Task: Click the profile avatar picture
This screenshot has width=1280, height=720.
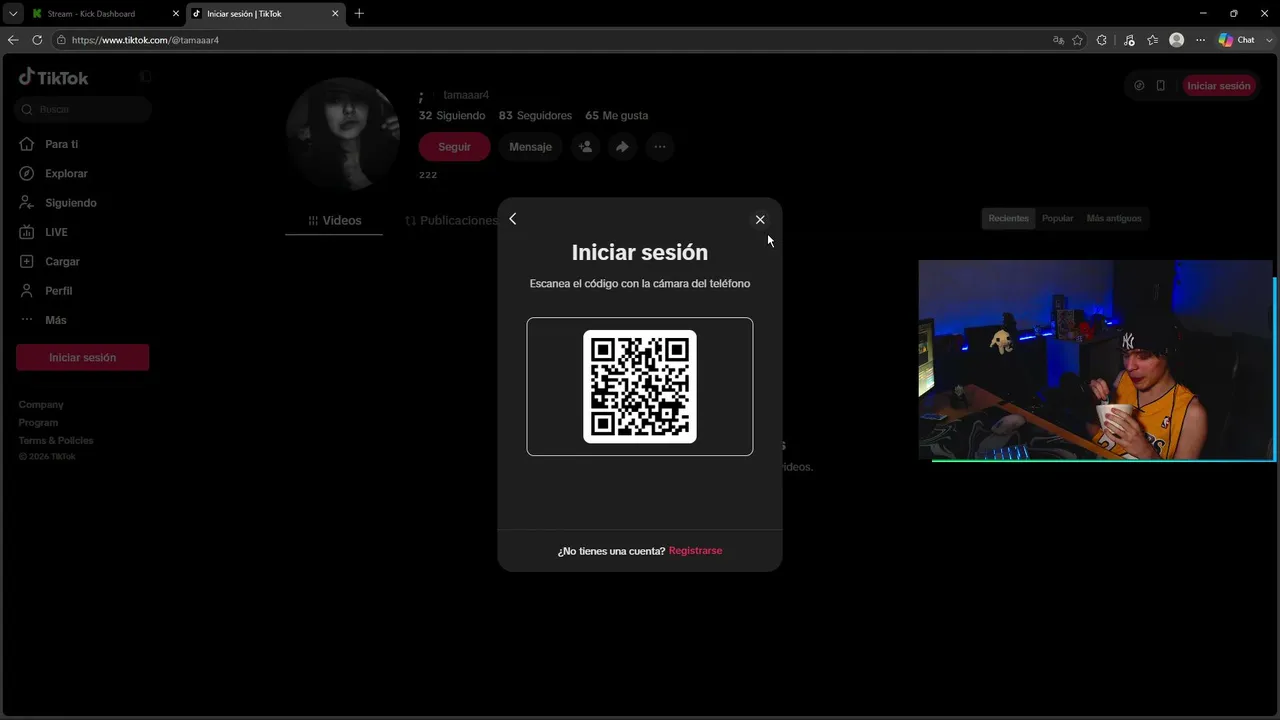Action: [x=343, y=134]
